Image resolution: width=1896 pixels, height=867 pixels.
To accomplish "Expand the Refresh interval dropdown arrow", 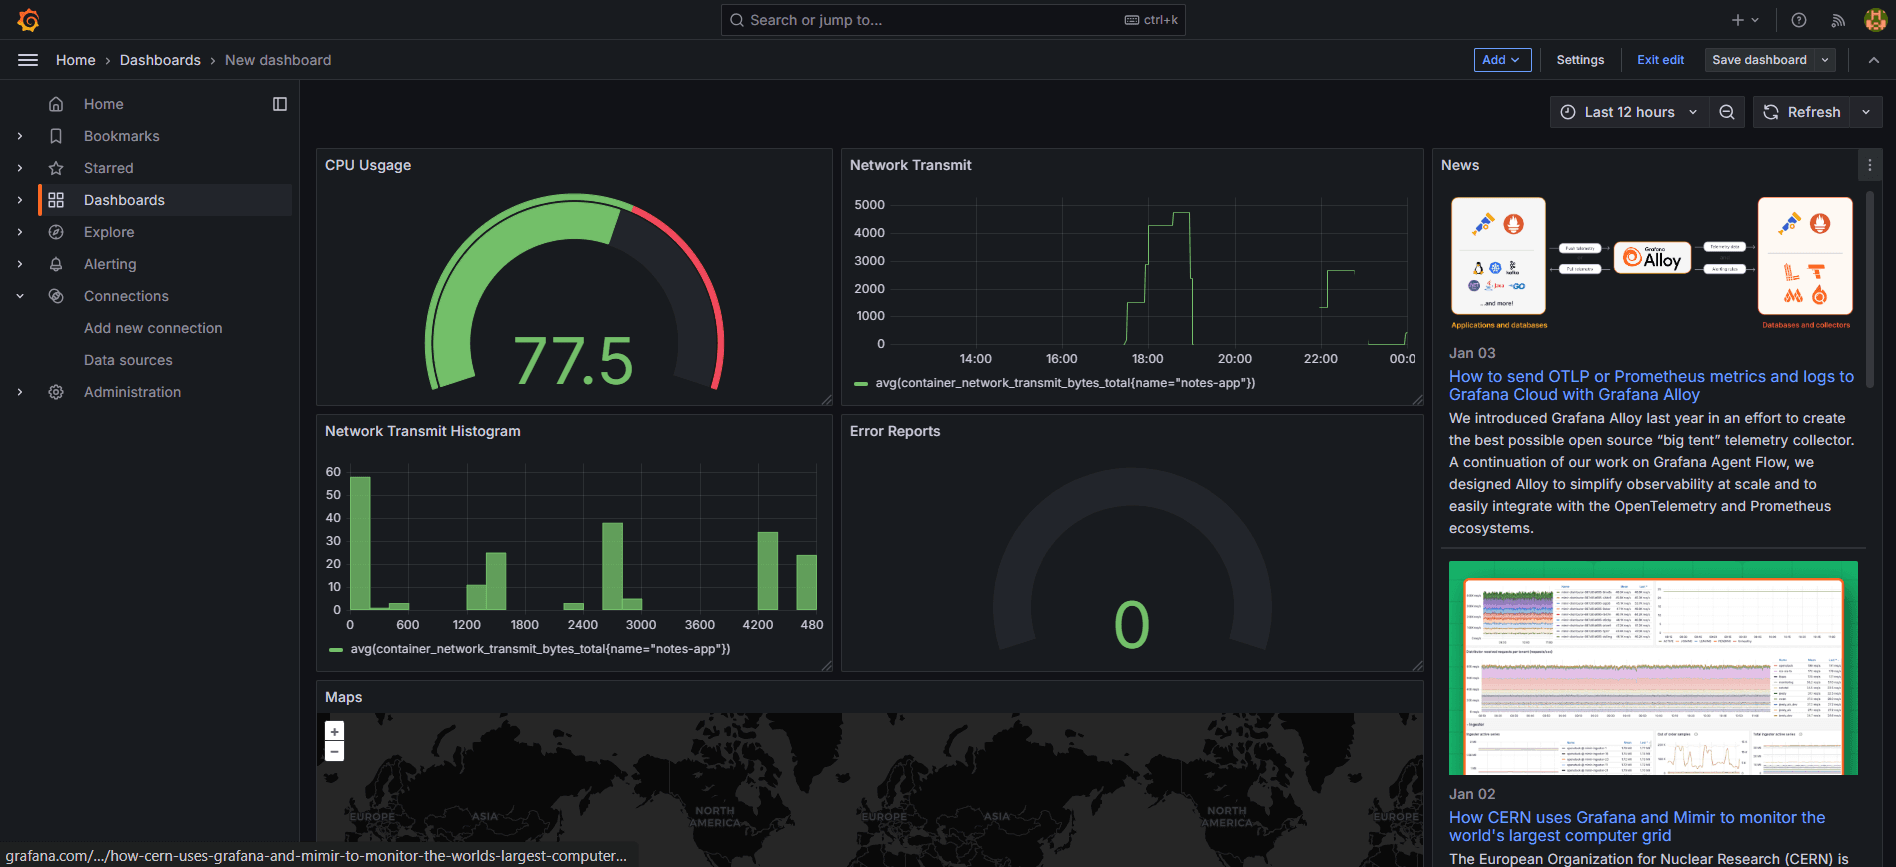I will [1866, 112].
